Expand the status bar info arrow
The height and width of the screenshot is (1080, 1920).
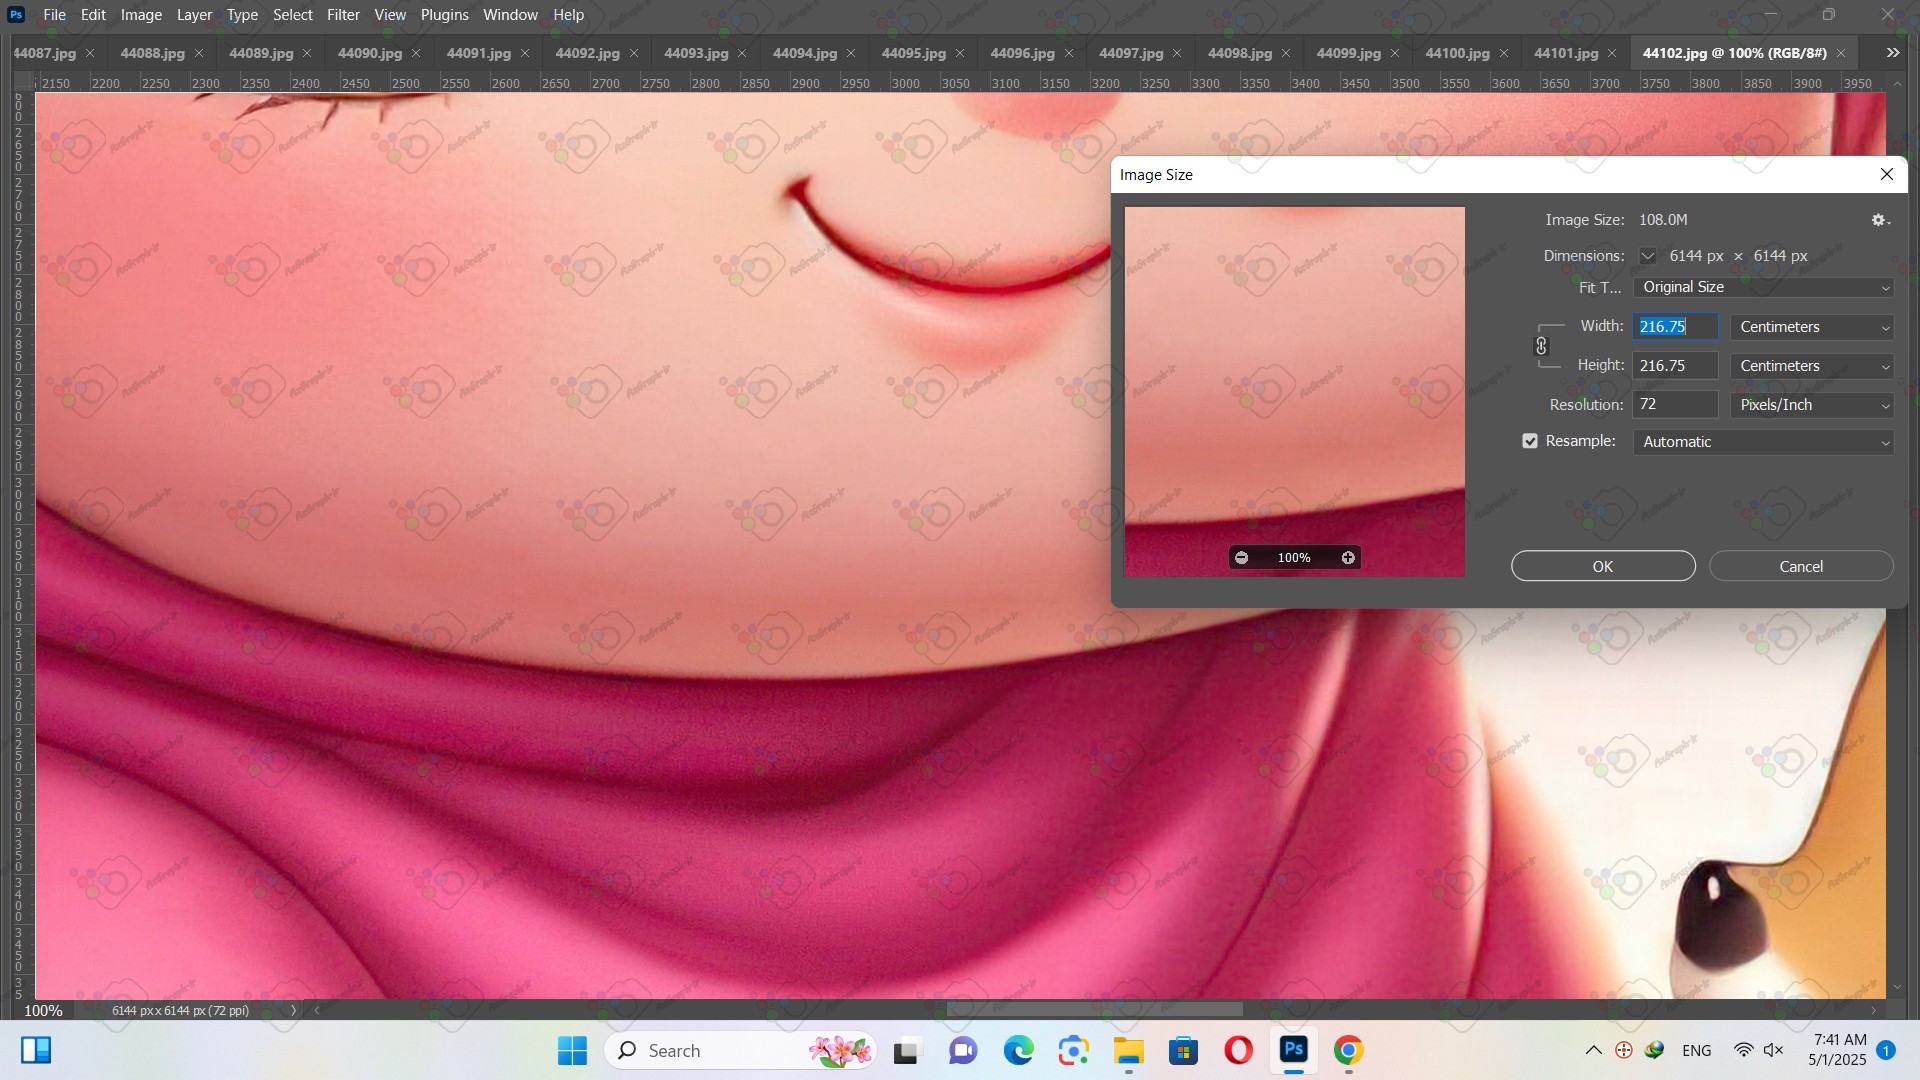pyautogui.click(x=293, y=1010)
